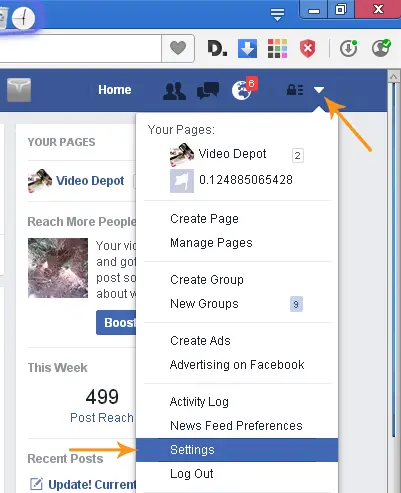Click the 2 notification badge for Video Depot

click(x=298, y=156)
